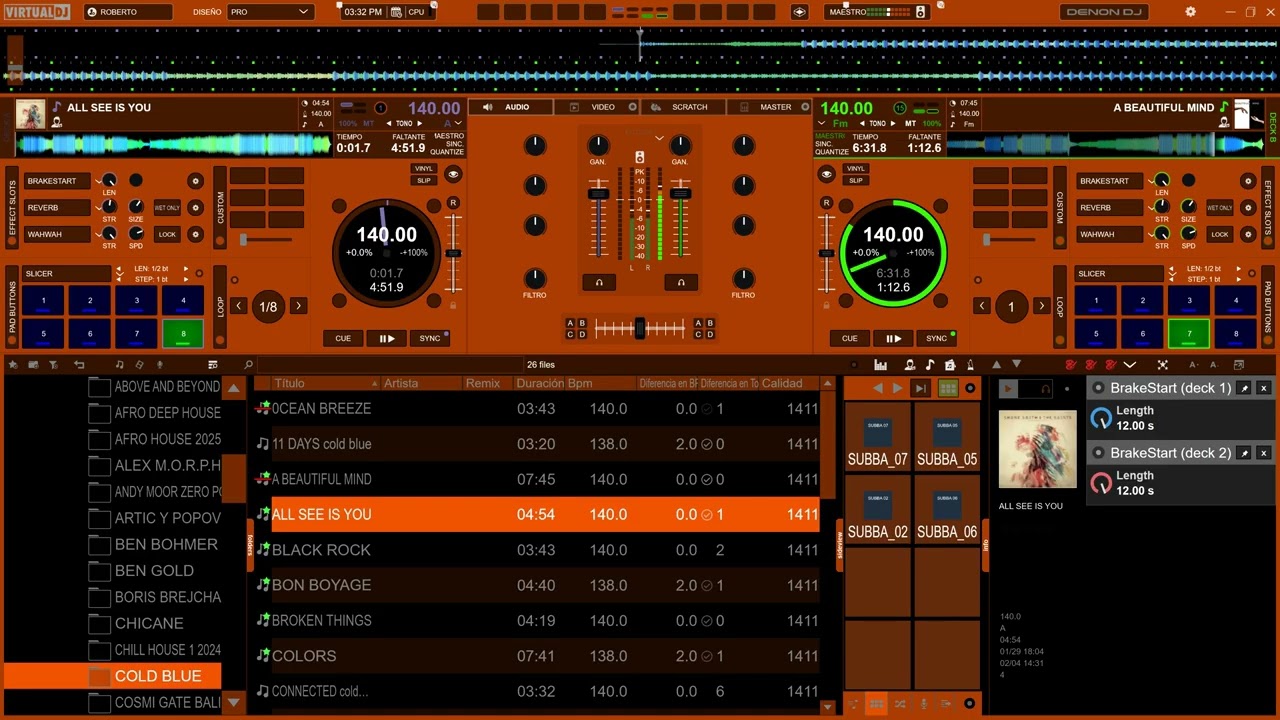Click the CUE button on the left deck
1280x720 pixels.
(343, 338)
